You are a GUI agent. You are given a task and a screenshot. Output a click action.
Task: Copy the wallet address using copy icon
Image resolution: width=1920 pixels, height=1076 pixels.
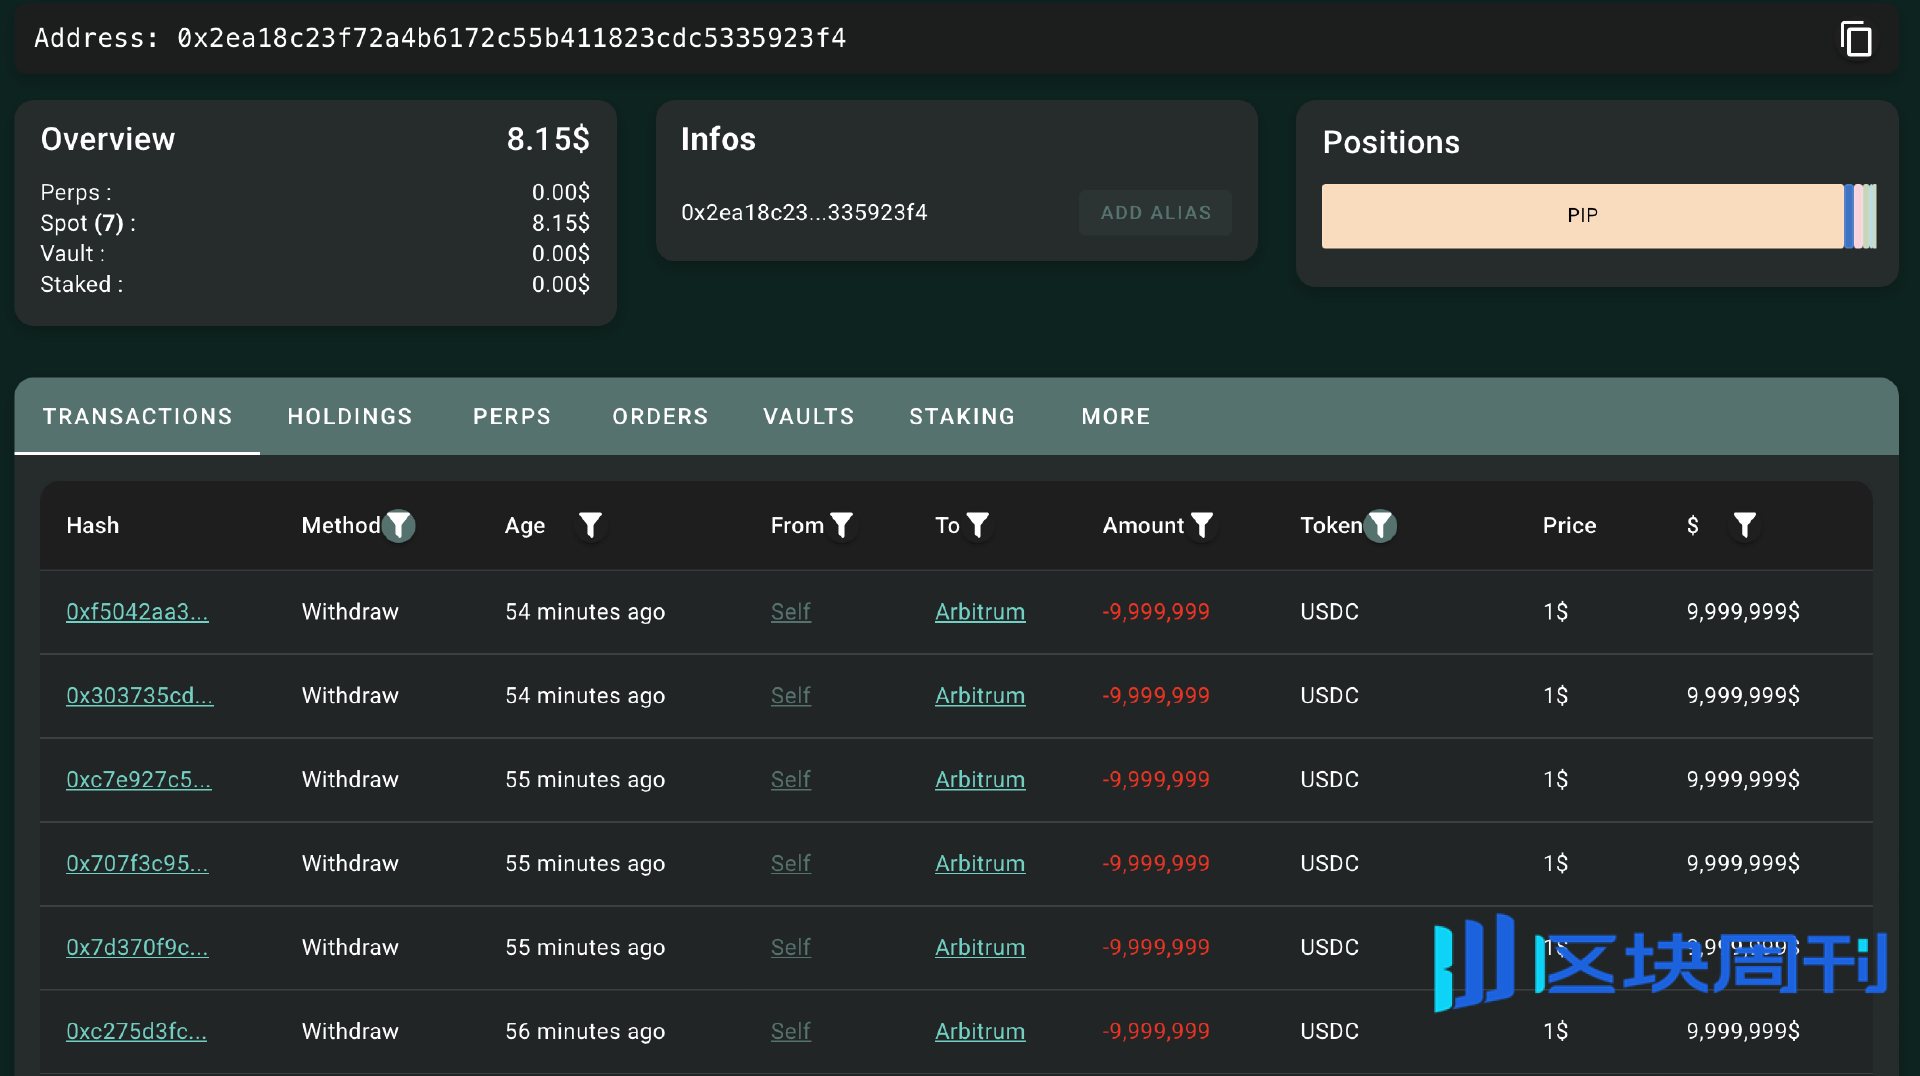pyautogui.click(x=1856, y=40)
